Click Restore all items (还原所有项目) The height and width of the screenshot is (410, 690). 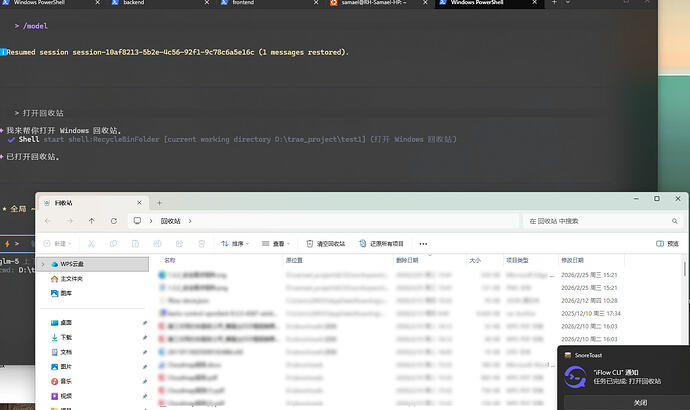[x=381, y=243]
